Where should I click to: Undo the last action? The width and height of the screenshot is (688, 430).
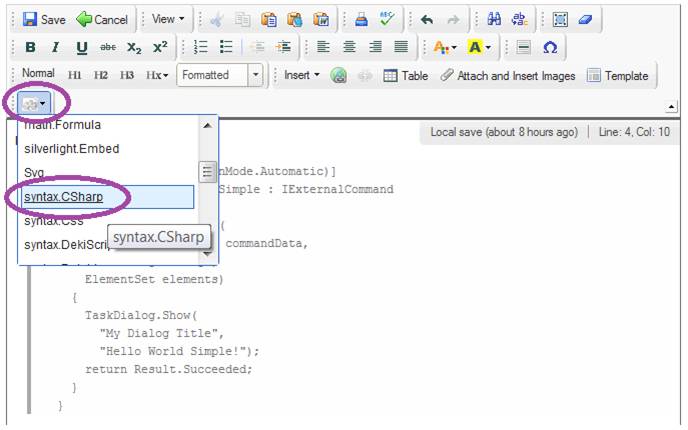[x=427, y=20]
